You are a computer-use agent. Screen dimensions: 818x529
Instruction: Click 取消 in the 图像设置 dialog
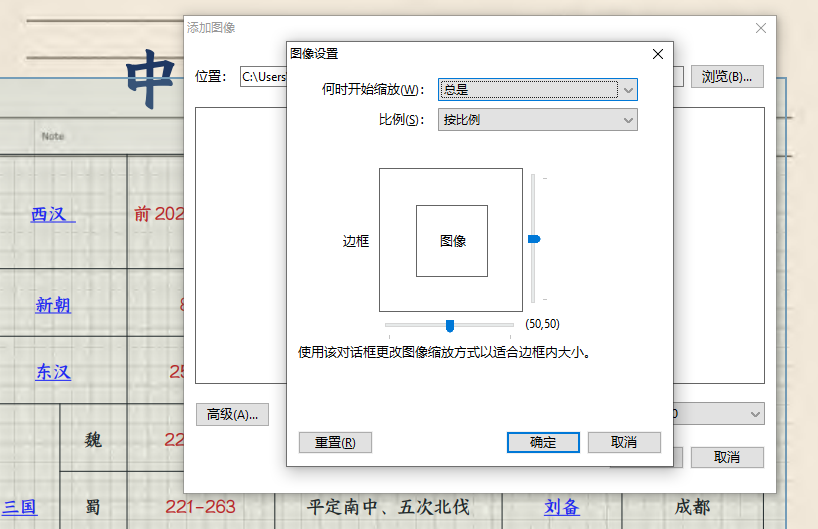click(x=624, y=442)
